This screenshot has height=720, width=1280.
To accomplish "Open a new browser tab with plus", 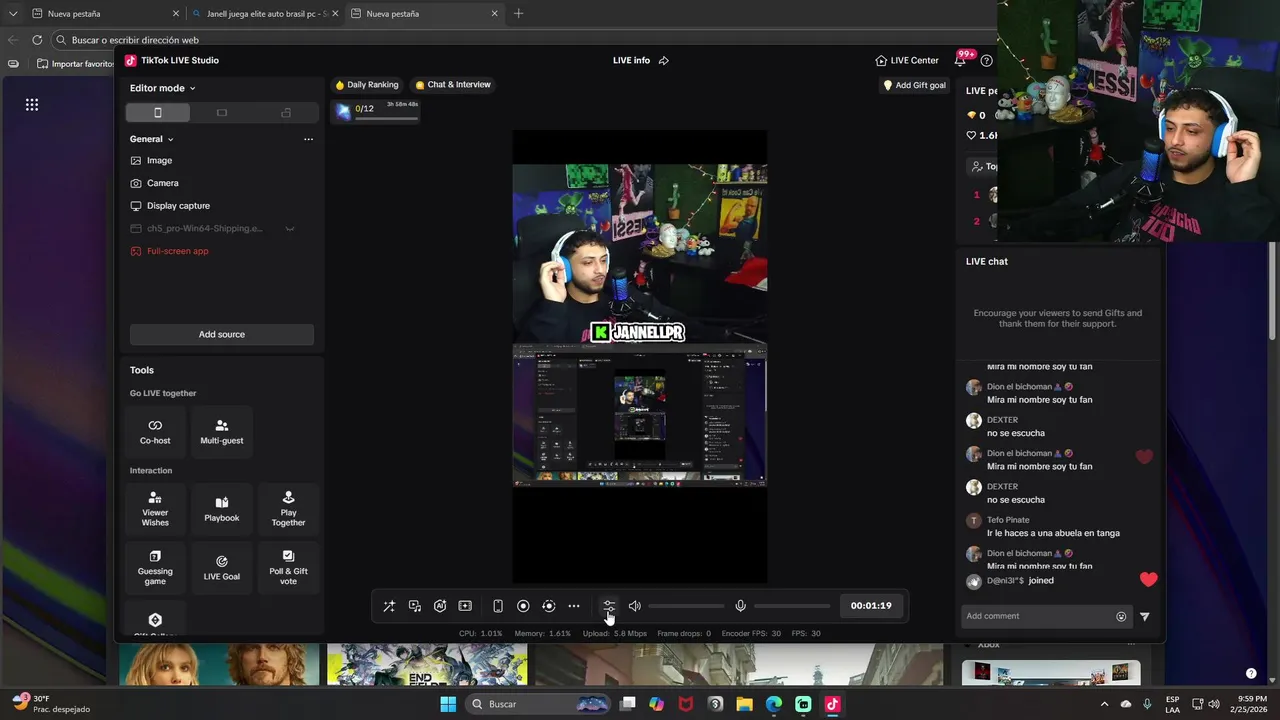I will tap(518, 14).
